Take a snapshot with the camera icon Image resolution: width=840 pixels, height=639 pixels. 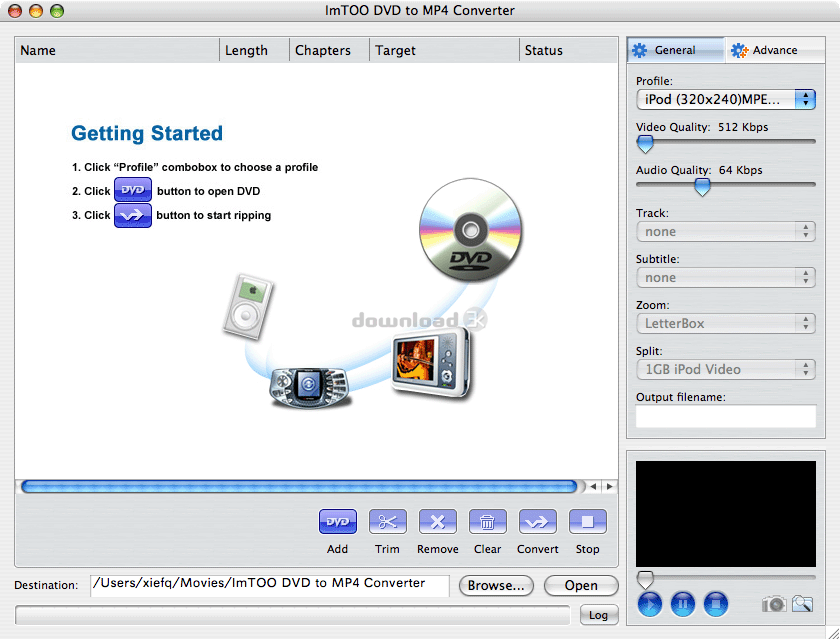(x=773, y=604)
